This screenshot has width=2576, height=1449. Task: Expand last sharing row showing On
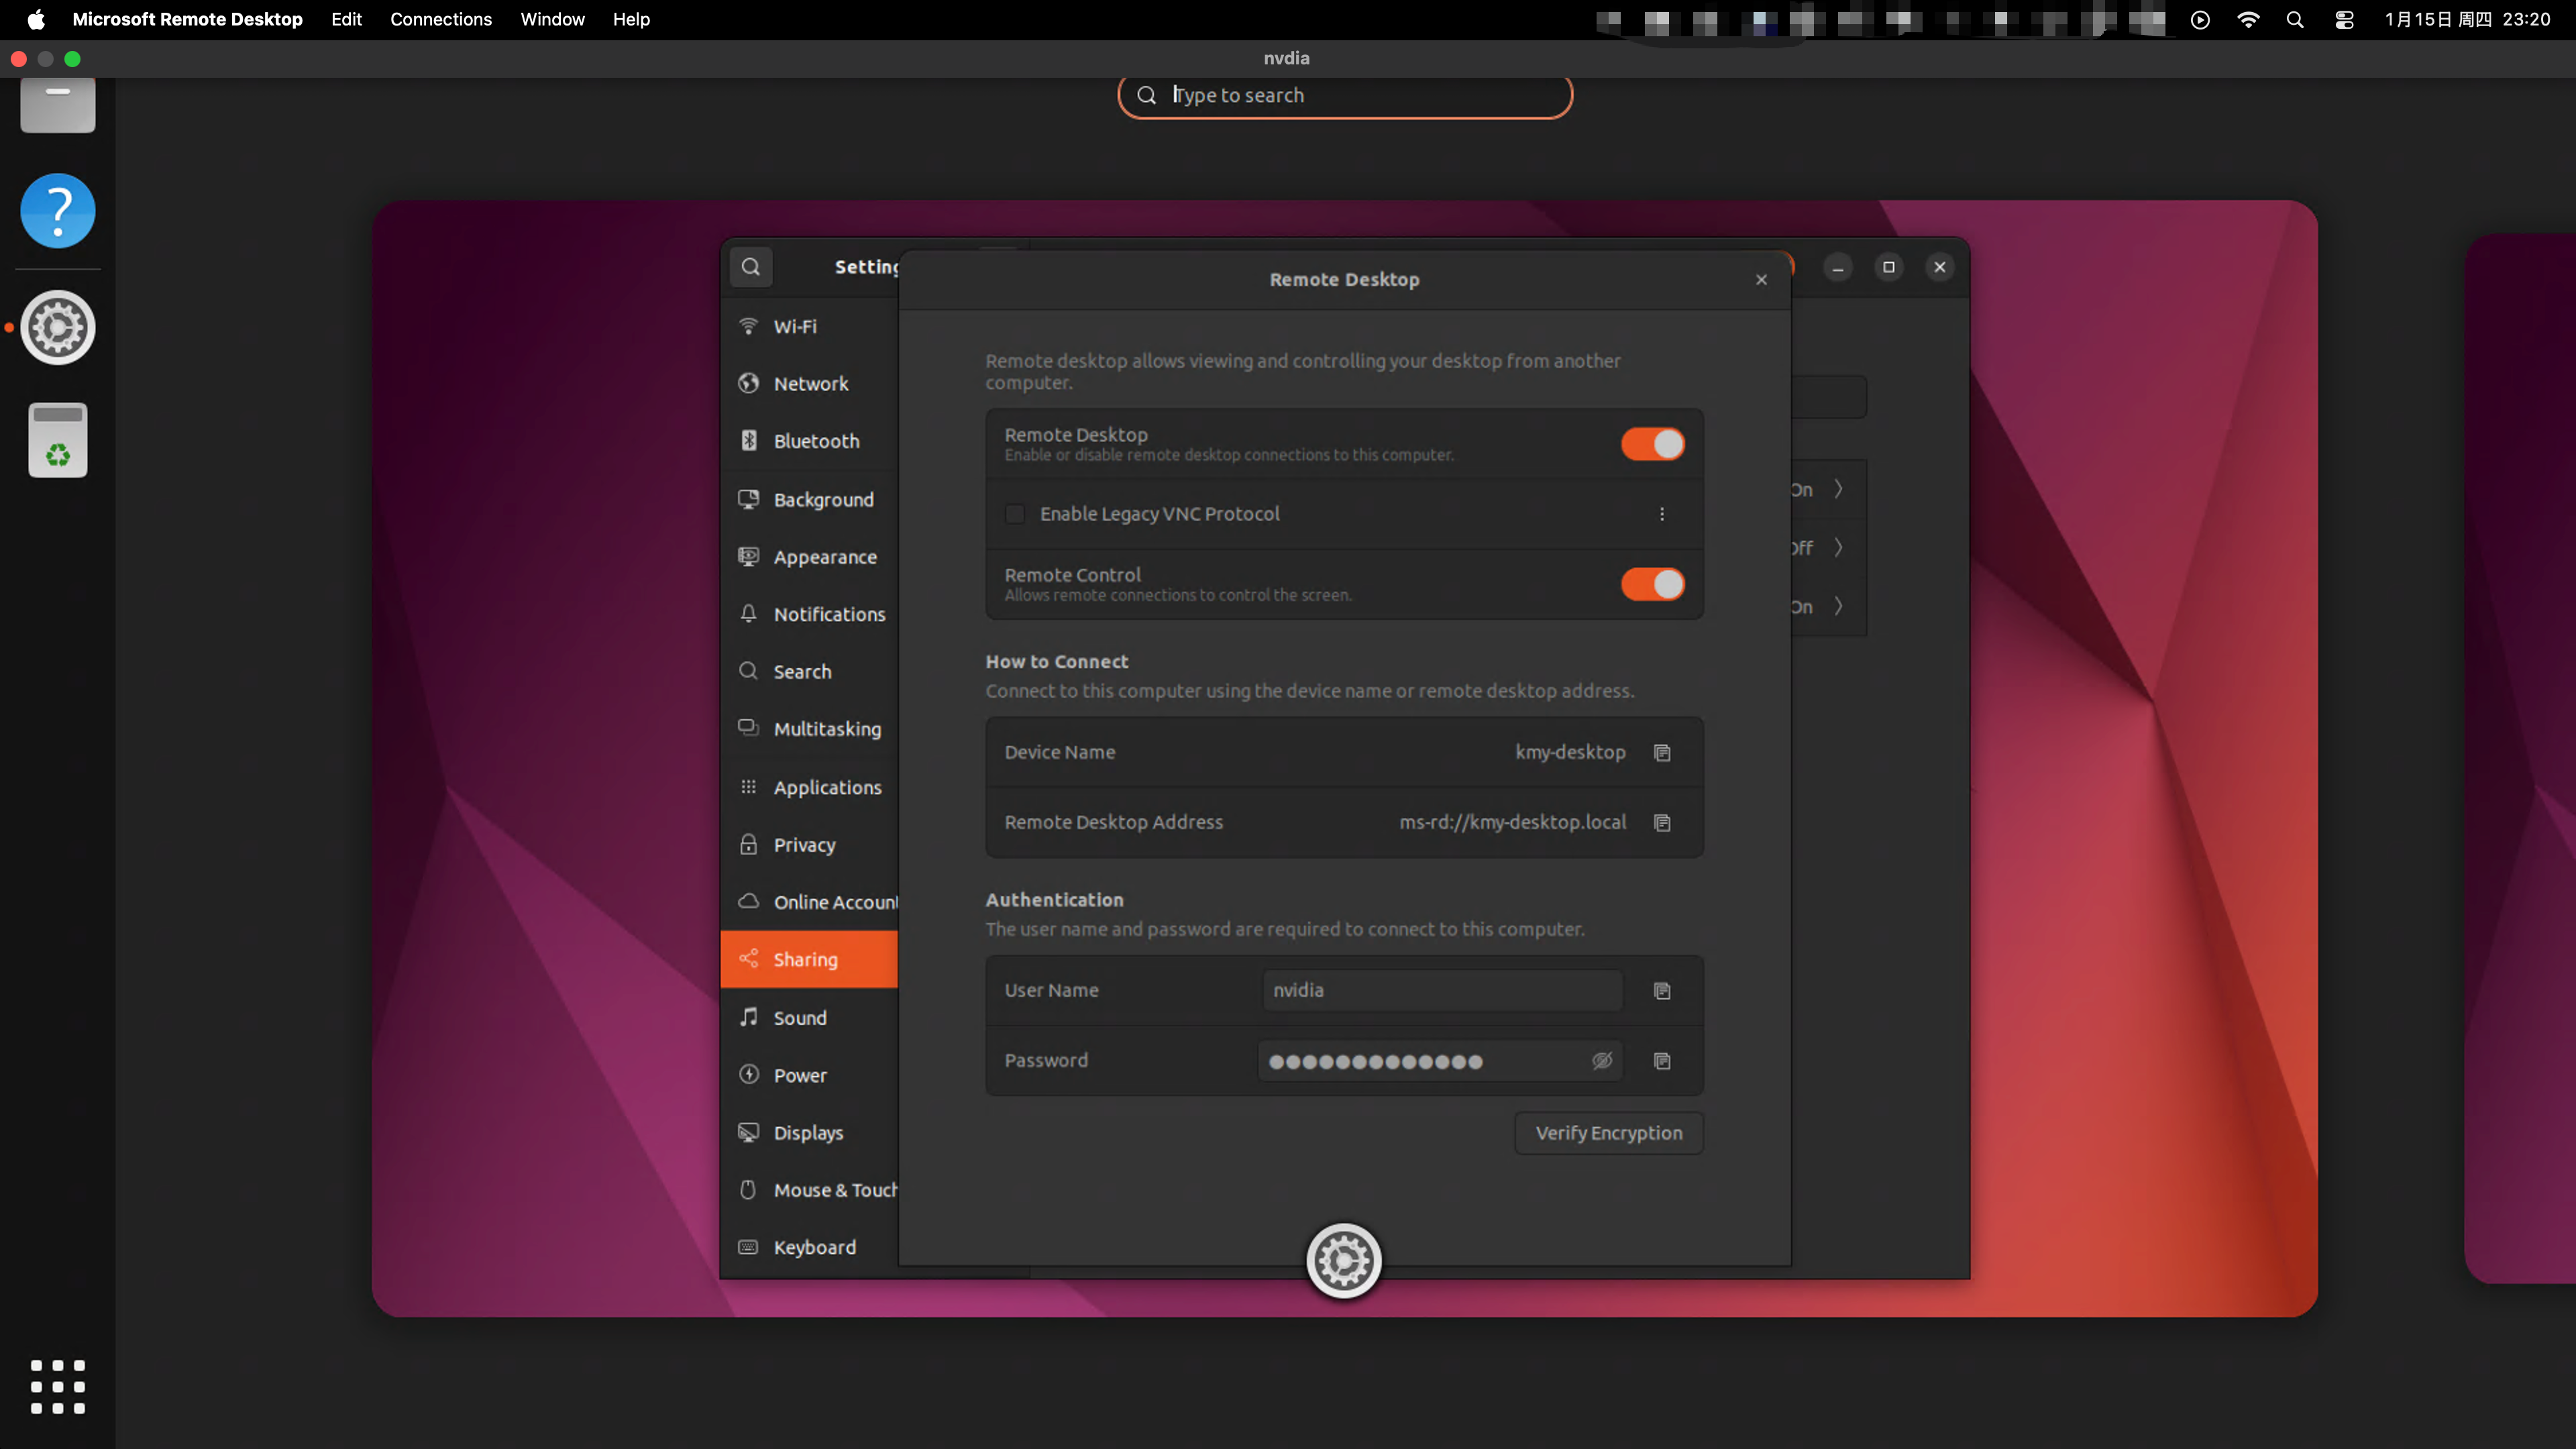pos(1828,607)
